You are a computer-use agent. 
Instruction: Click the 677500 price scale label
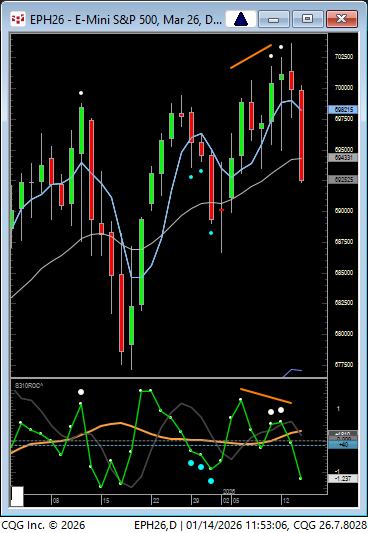click(x=344, y=365)
